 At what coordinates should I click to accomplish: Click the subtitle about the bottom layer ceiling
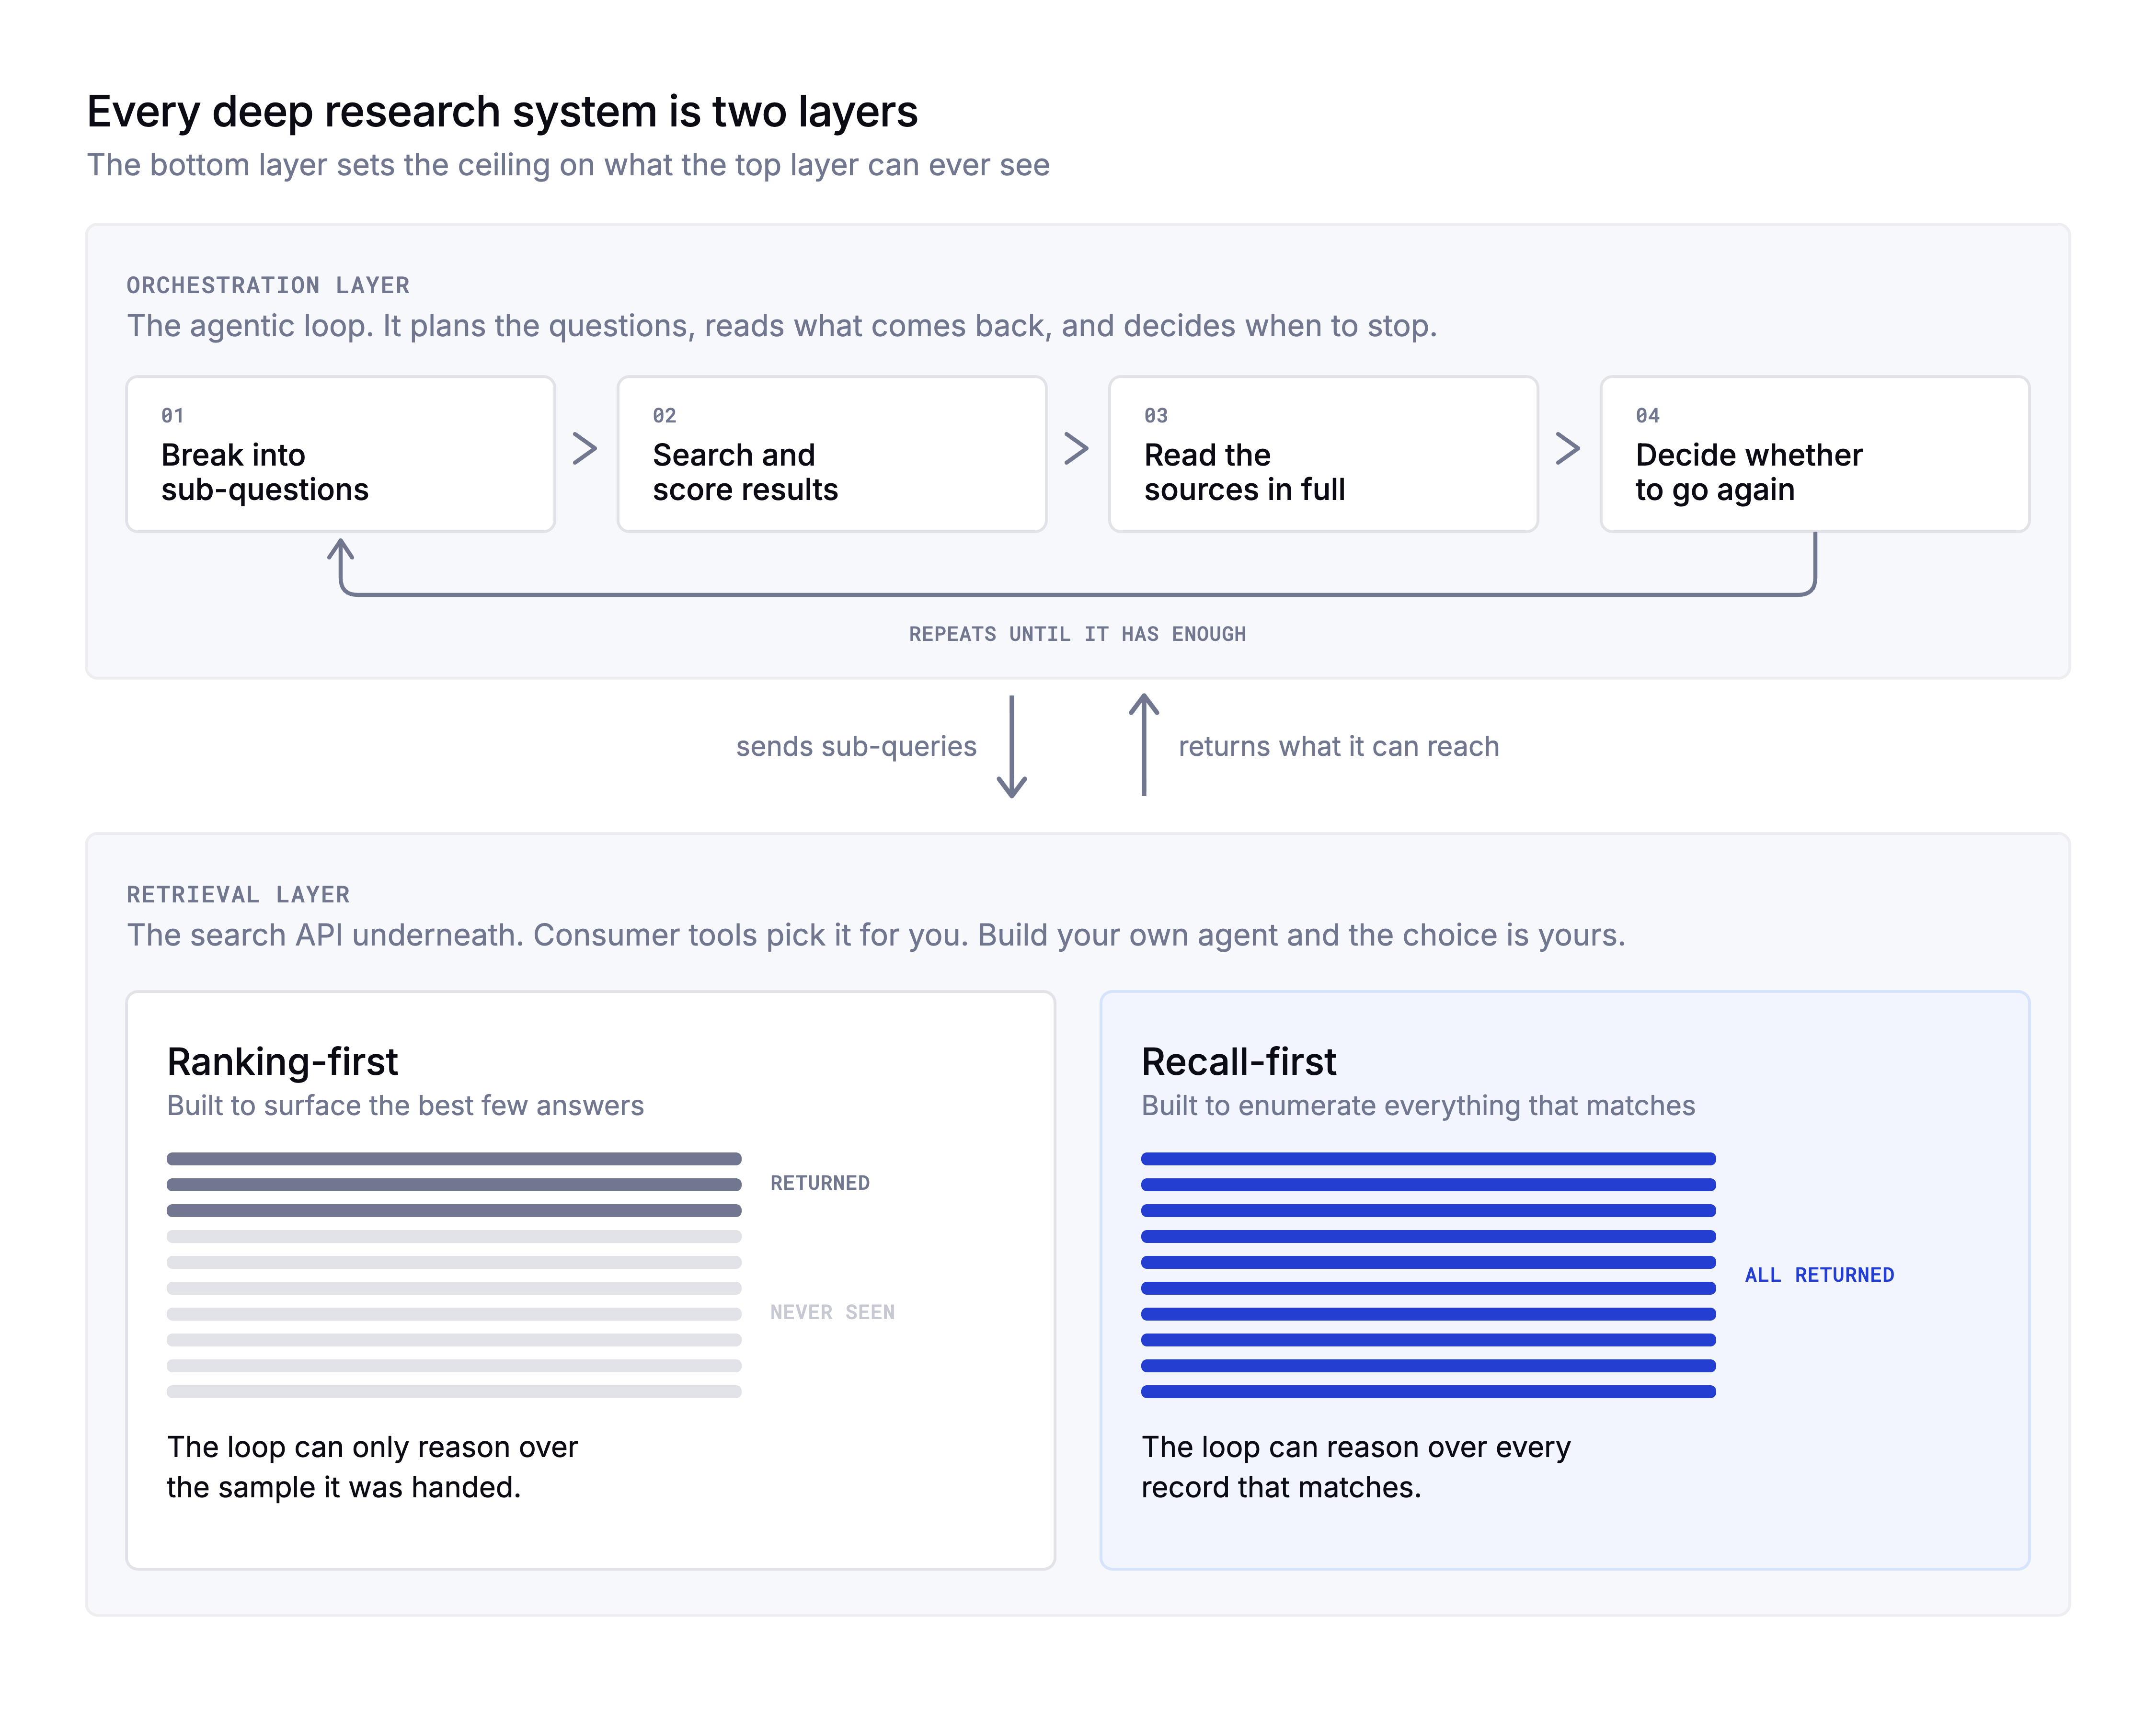(x=568, y=165)
